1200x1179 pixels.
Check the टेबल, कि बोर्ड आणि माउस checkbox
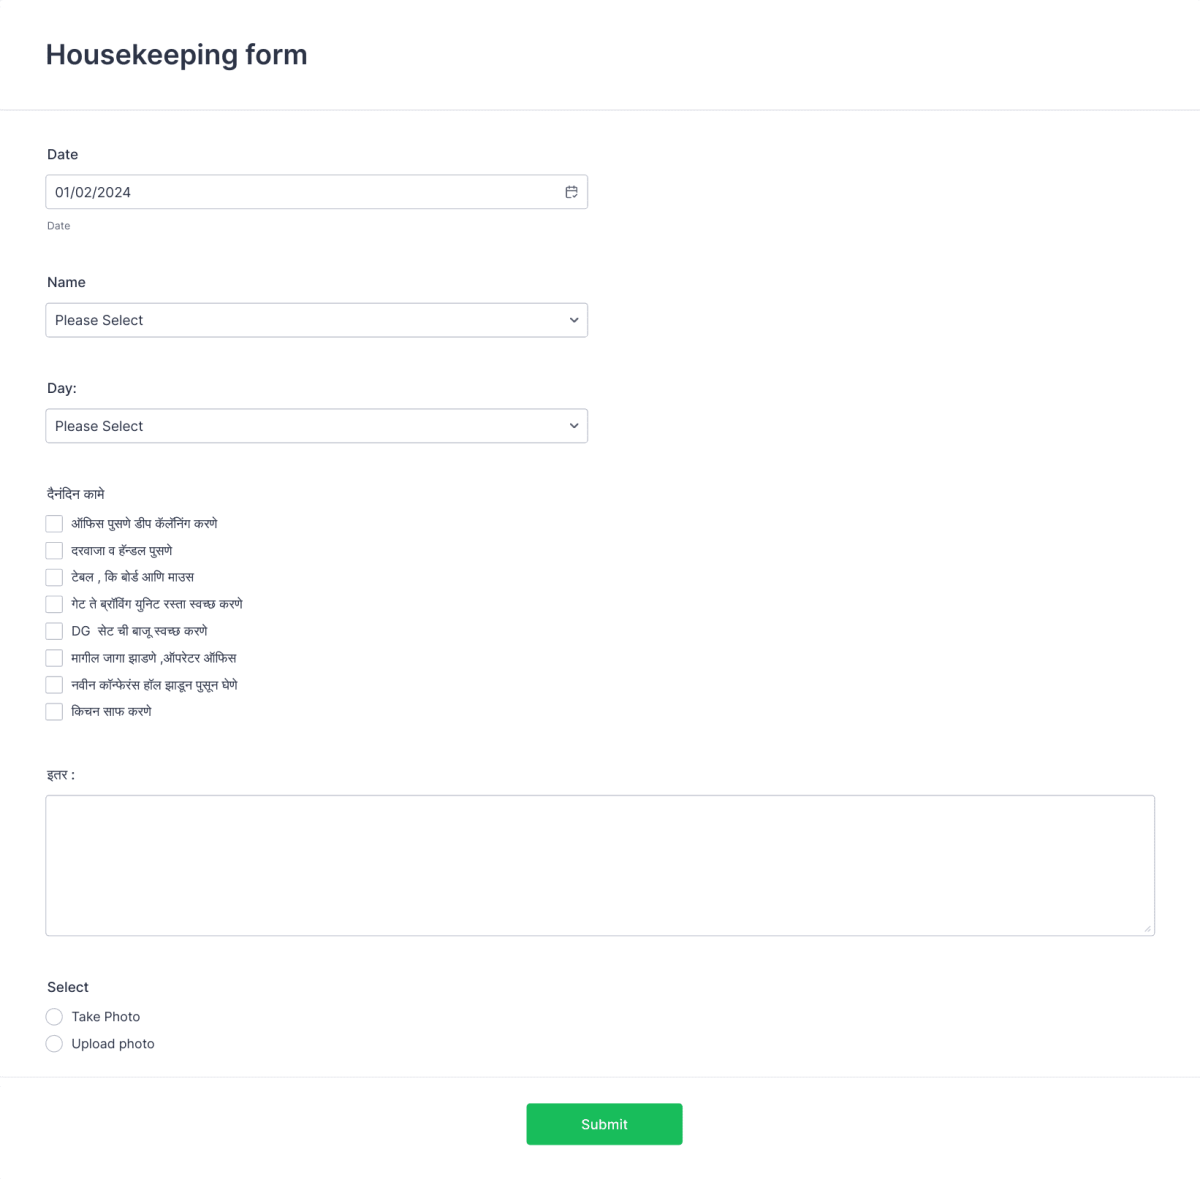click(x=54, y=577)
